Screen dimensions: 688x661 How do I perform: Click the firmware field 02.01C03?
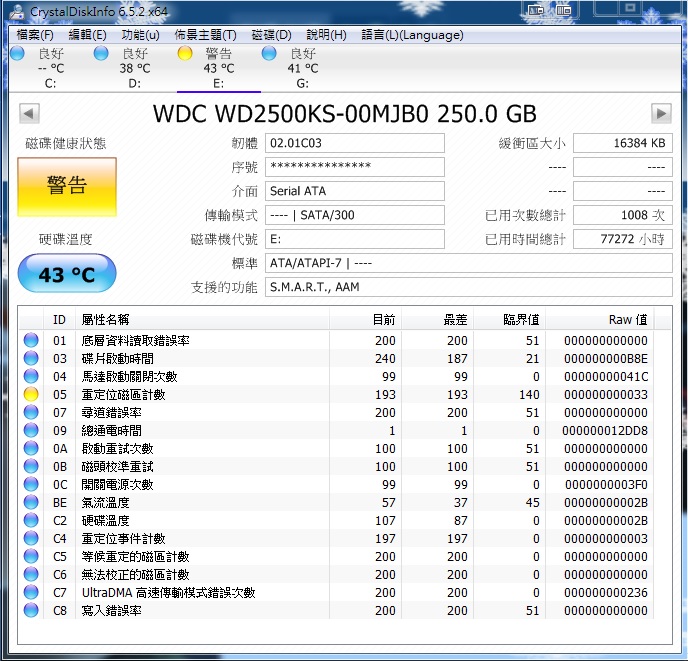(x=355, y=143)
